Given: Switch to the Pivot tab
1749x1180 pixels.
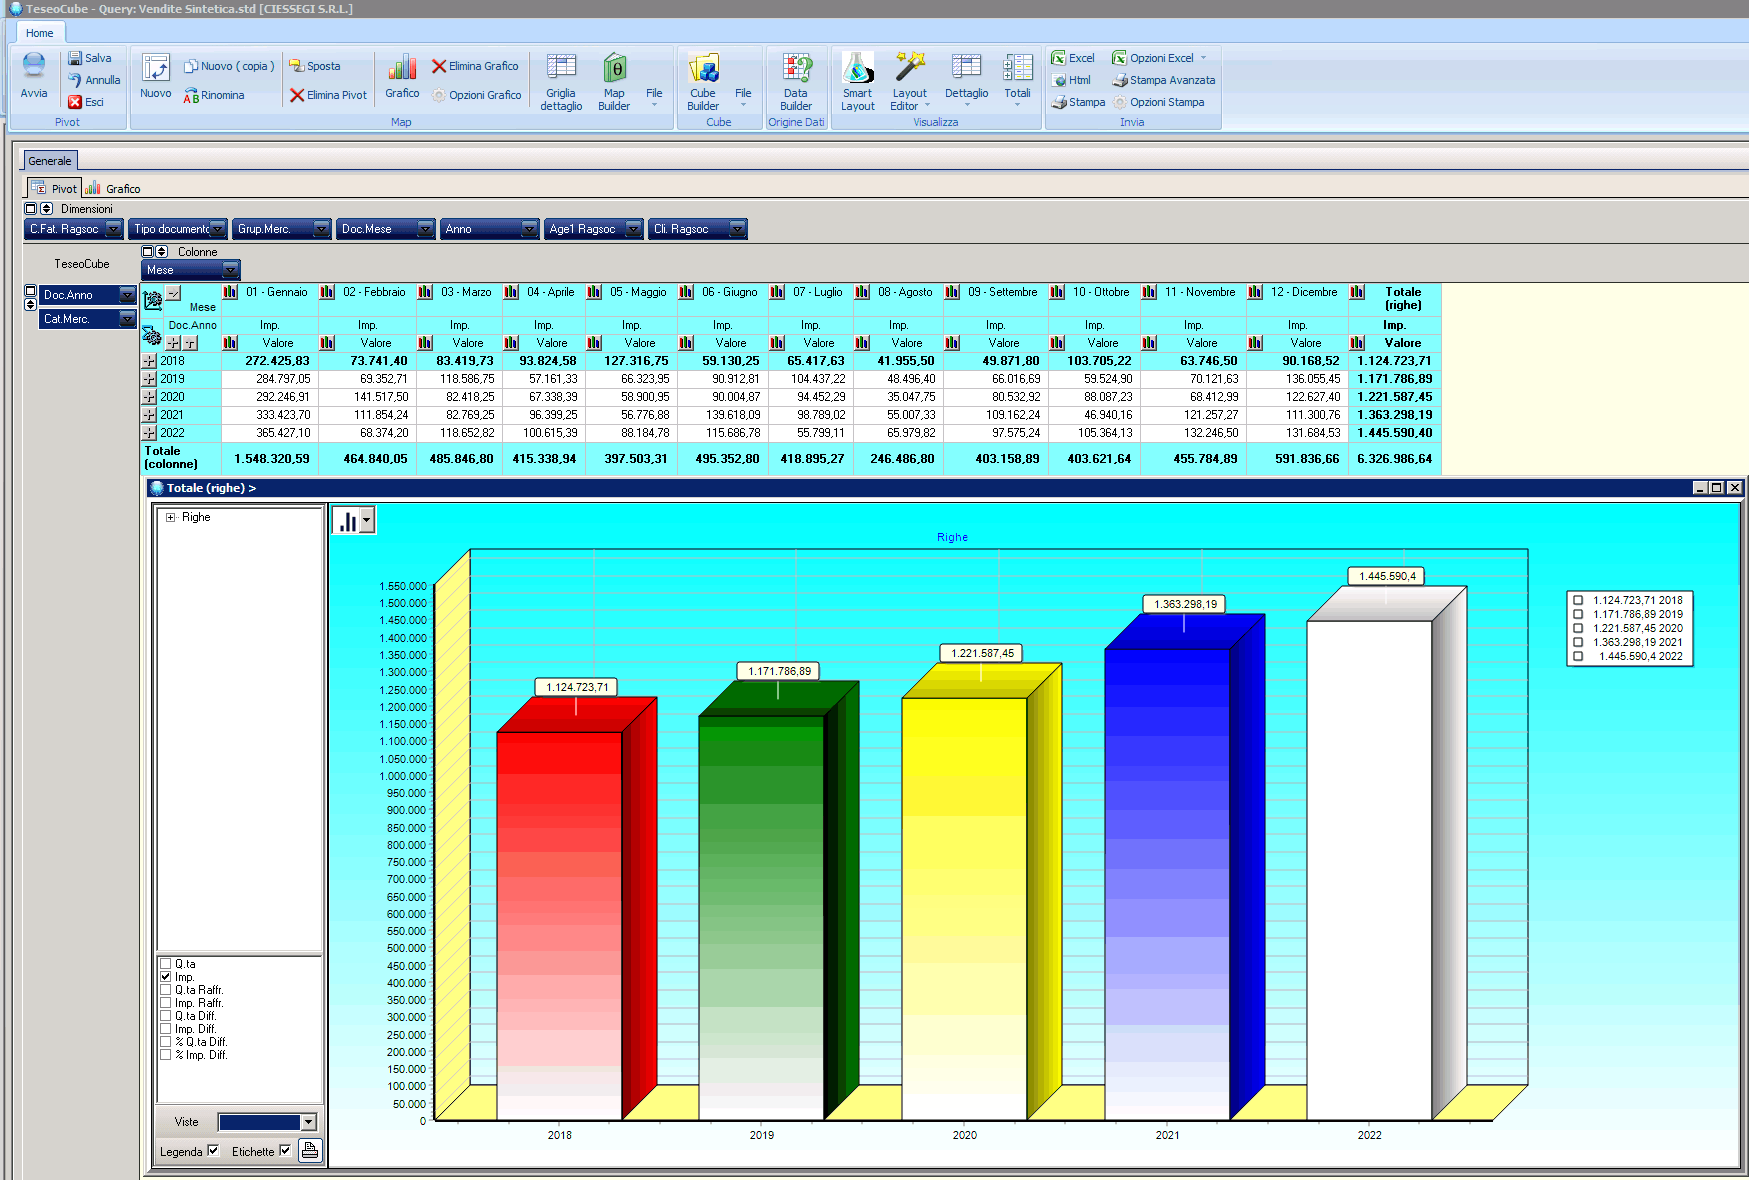Looking at the screenshot, I should pyautogui.click(x=54, y=188).
